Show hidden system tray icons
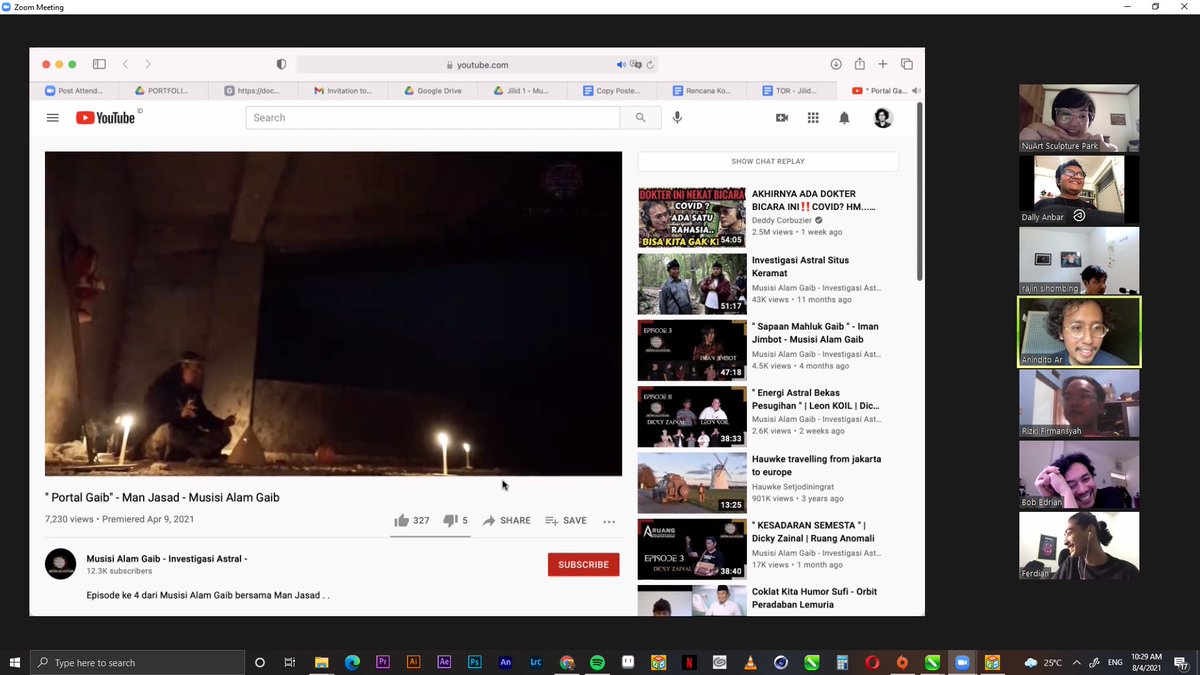 click(x=1077, y=662)
